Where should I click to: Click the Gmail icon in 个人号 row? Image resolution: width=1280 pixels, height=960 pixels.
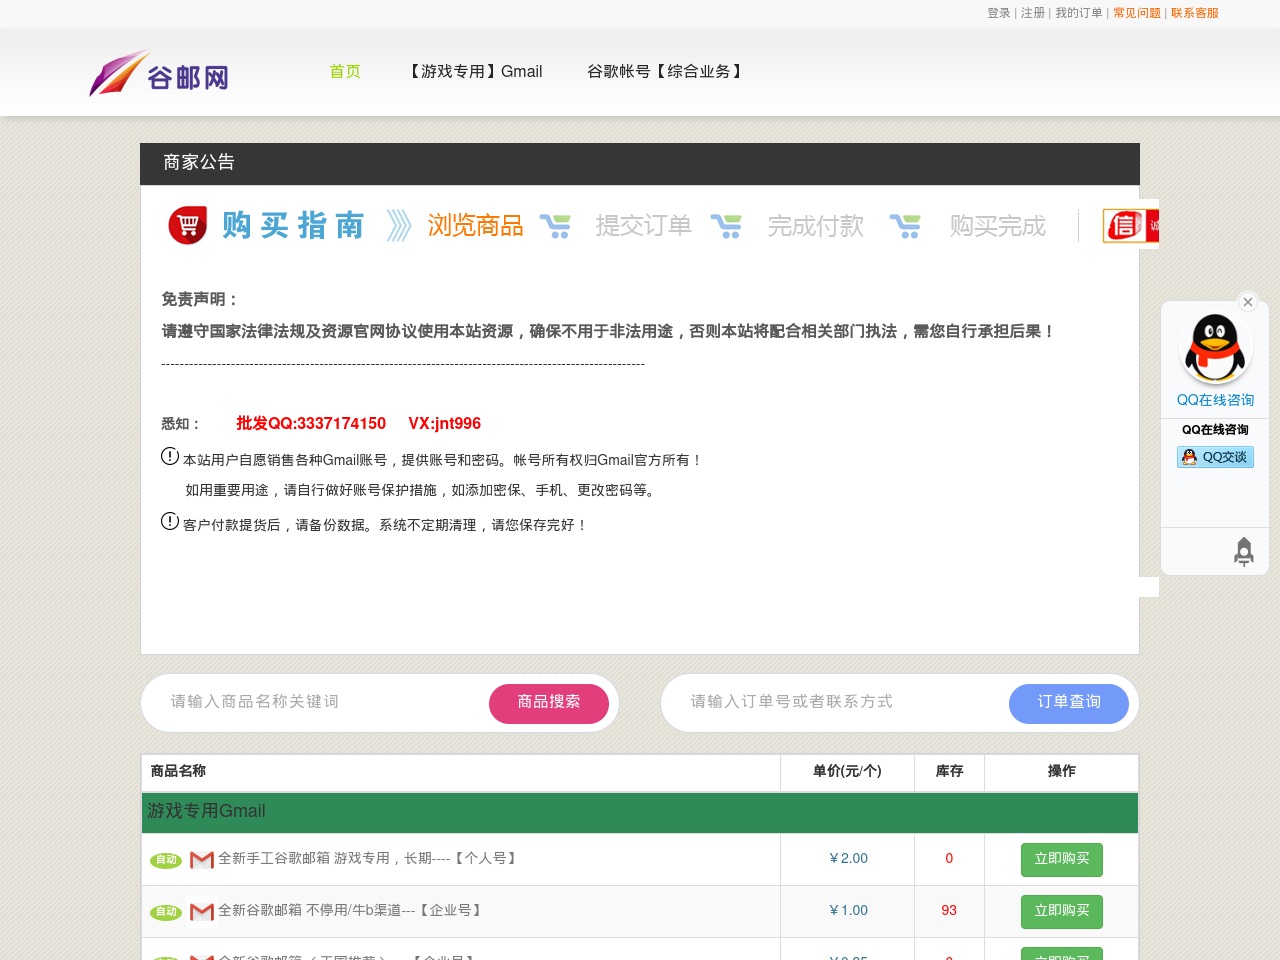tap(202, 860)
